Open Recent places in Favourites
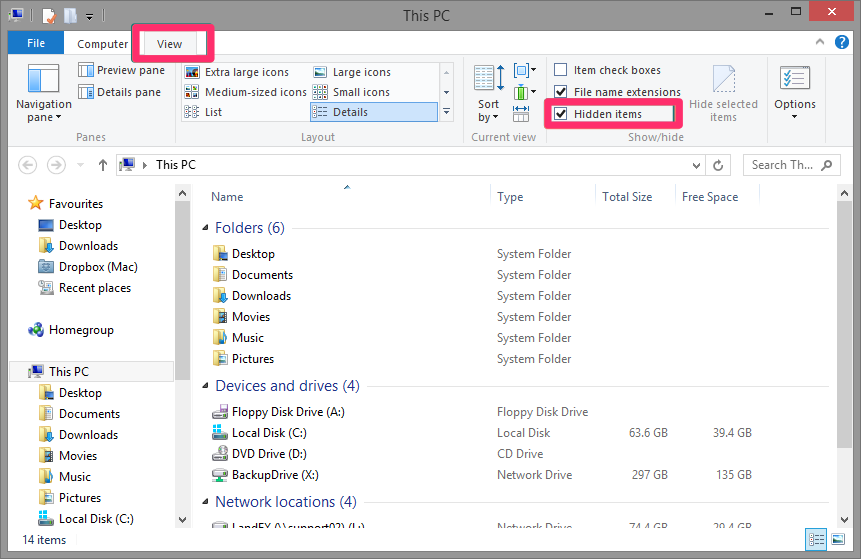This screenshot has width=861, height=559. (94, 288)
